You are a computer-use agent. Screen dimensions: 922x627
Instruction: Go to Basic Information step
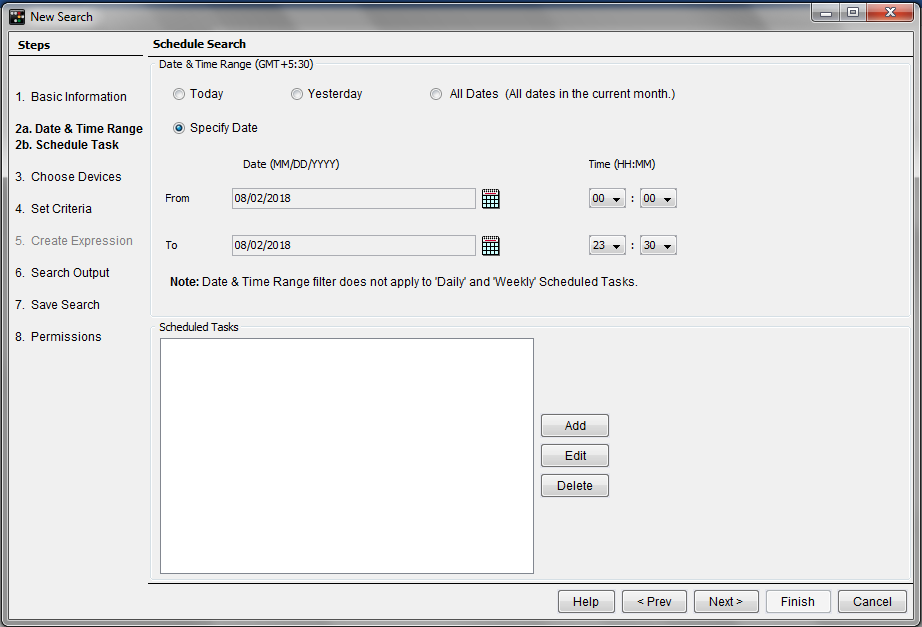click(78, 97)
